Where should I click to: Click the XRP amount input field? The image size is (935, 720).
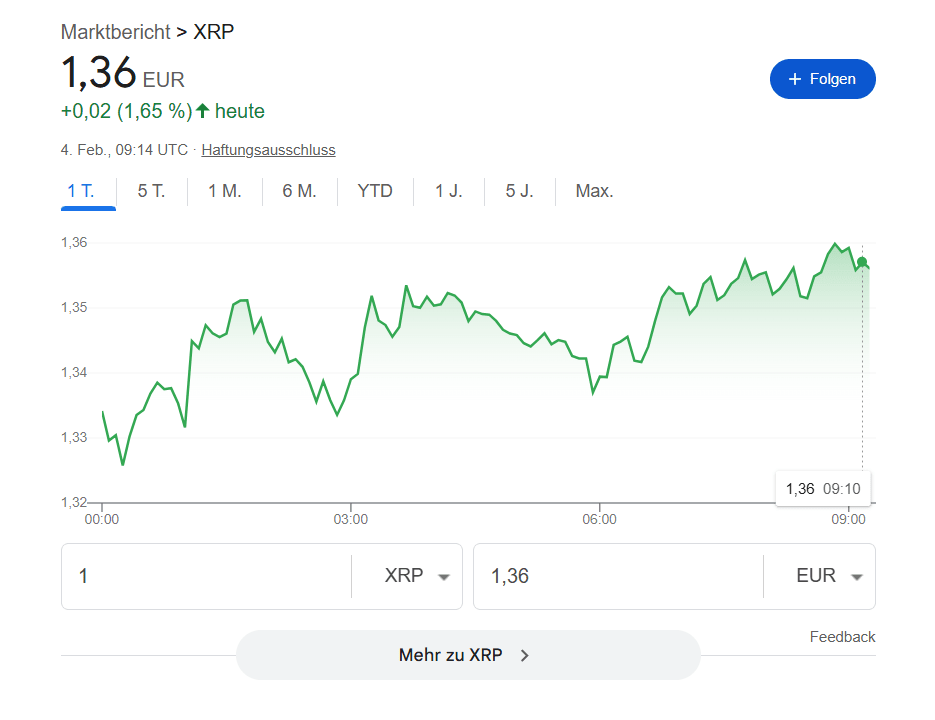(x=207, y=576)
